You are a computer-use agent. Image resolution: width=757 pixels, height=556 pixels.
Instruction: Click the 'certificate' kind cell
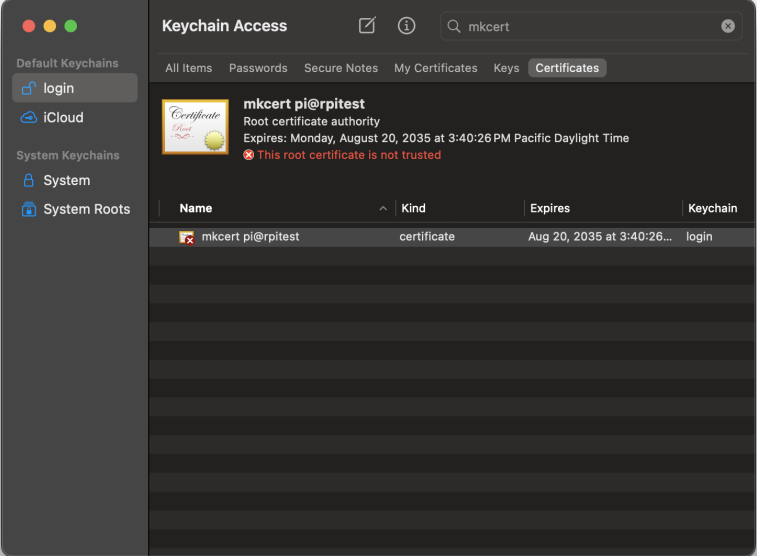[x=427, y=236]
